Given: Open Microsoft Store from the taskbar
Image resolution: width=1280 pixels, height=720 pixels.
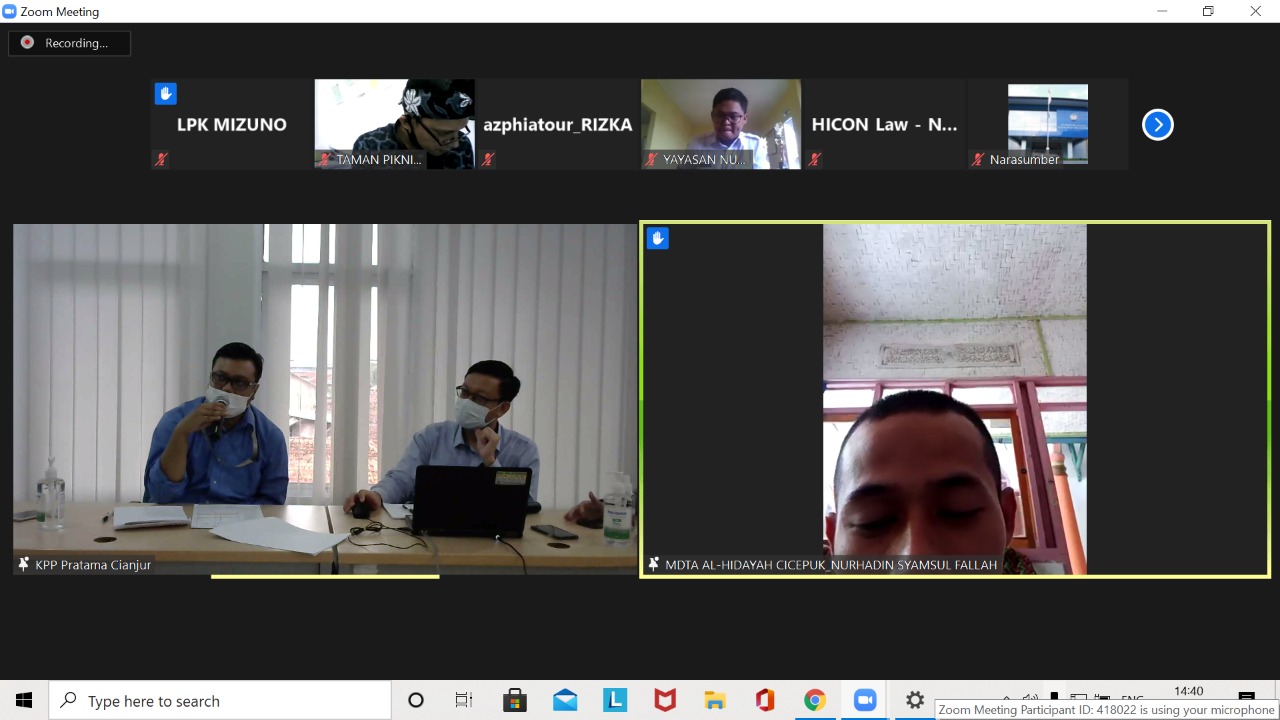Looking at the screenshot, I should pos(515,700).
